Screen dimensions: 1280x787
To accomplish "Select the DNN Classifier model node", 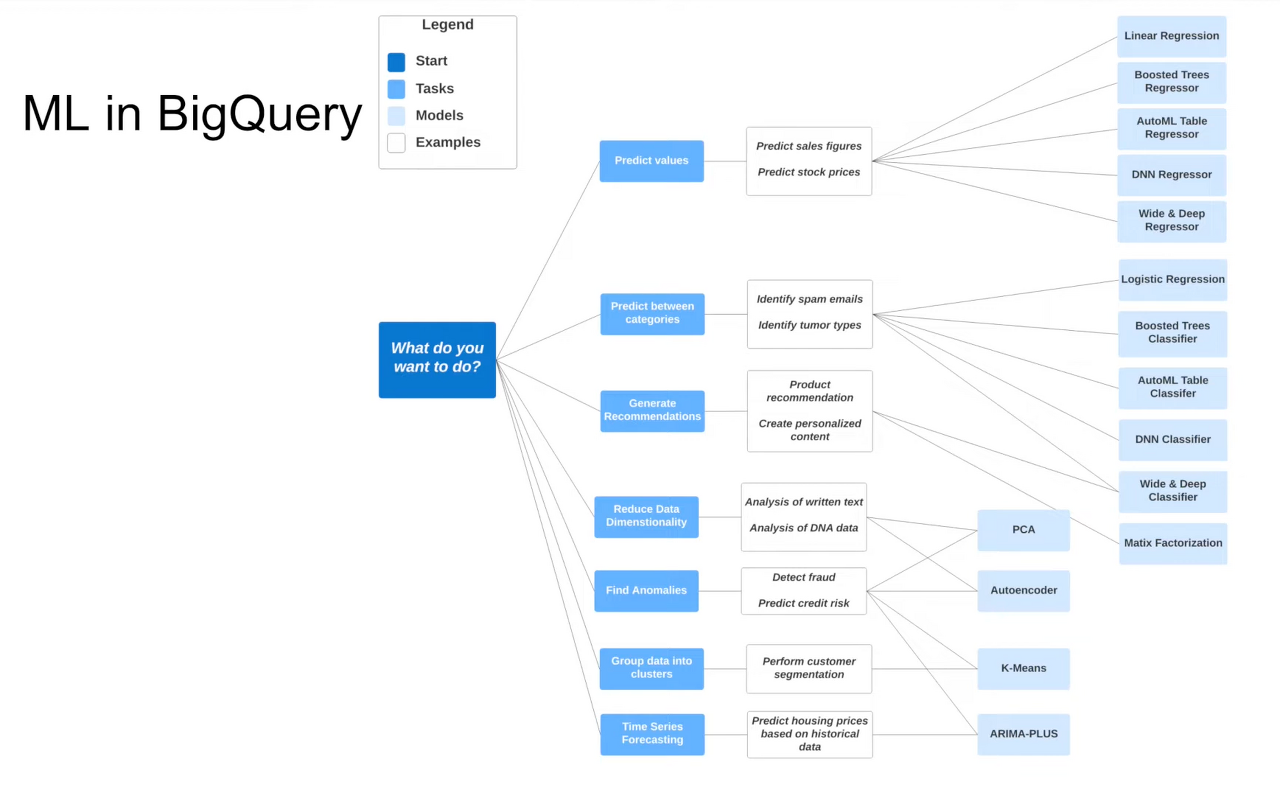I will [1172, 440].
